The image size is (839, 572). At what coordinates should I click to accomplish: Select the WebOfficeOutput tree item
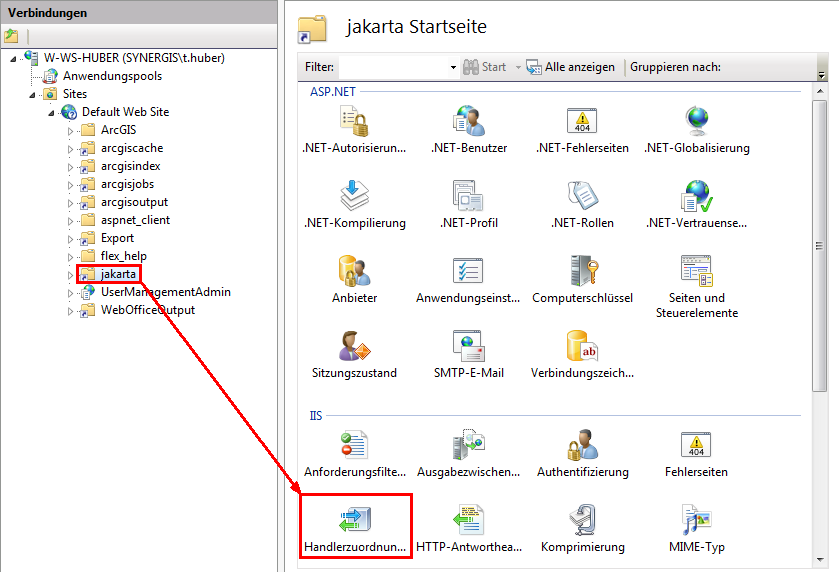(148, 310)
